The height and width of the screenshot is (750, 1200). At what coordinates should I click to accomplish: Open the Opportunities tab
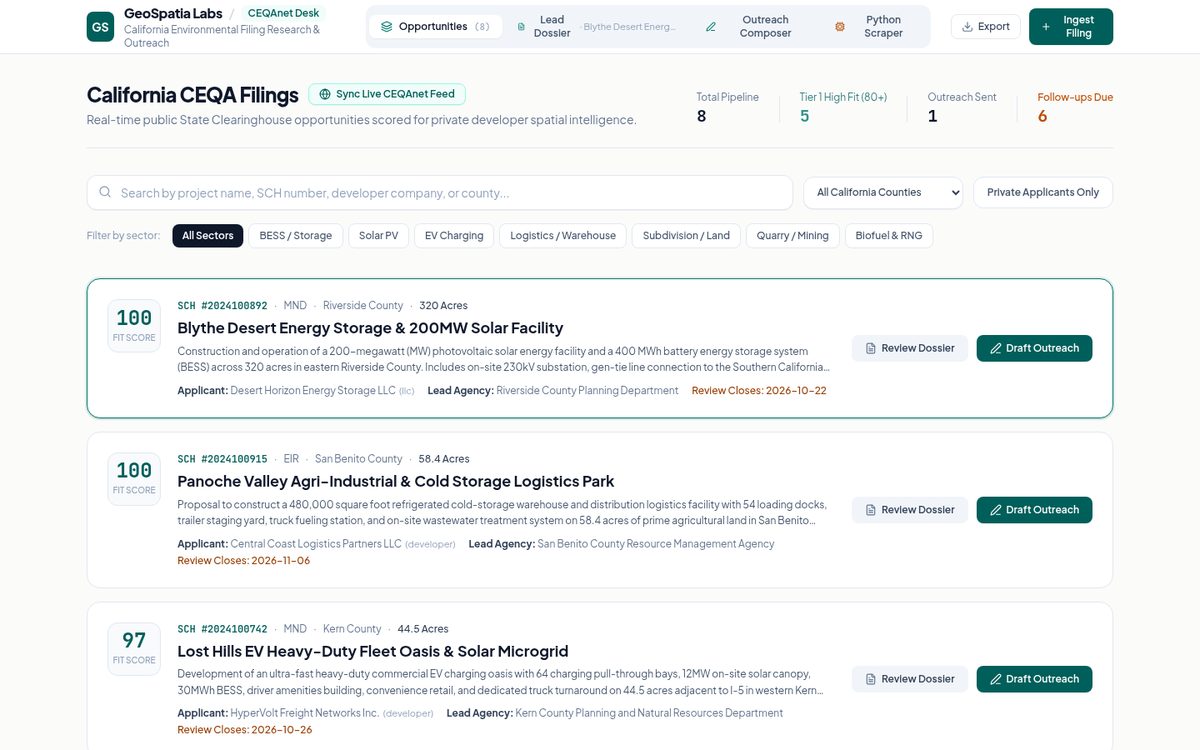435,27
